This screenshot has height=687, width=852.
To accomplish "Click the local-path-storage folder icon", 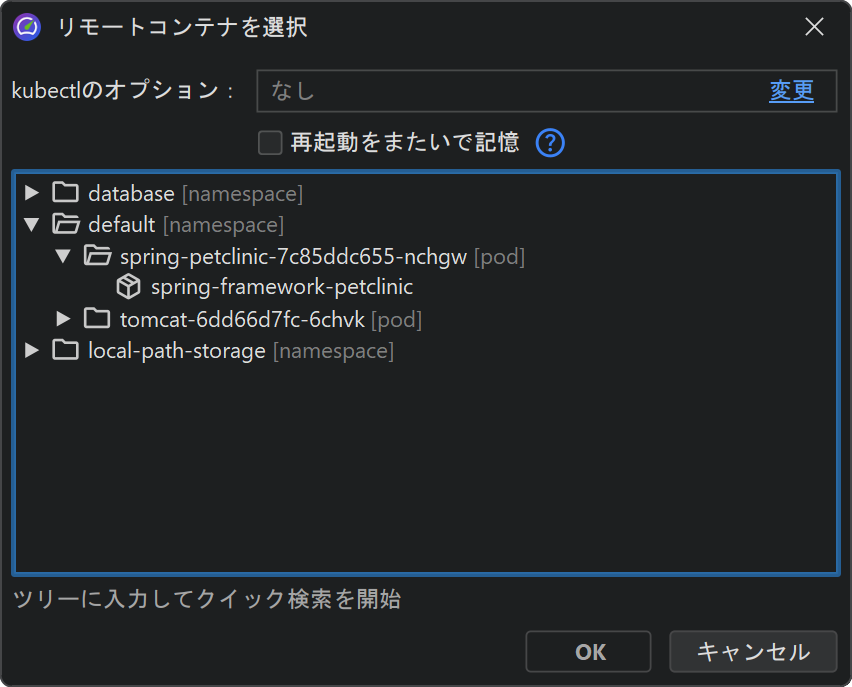I will point(65,350).
